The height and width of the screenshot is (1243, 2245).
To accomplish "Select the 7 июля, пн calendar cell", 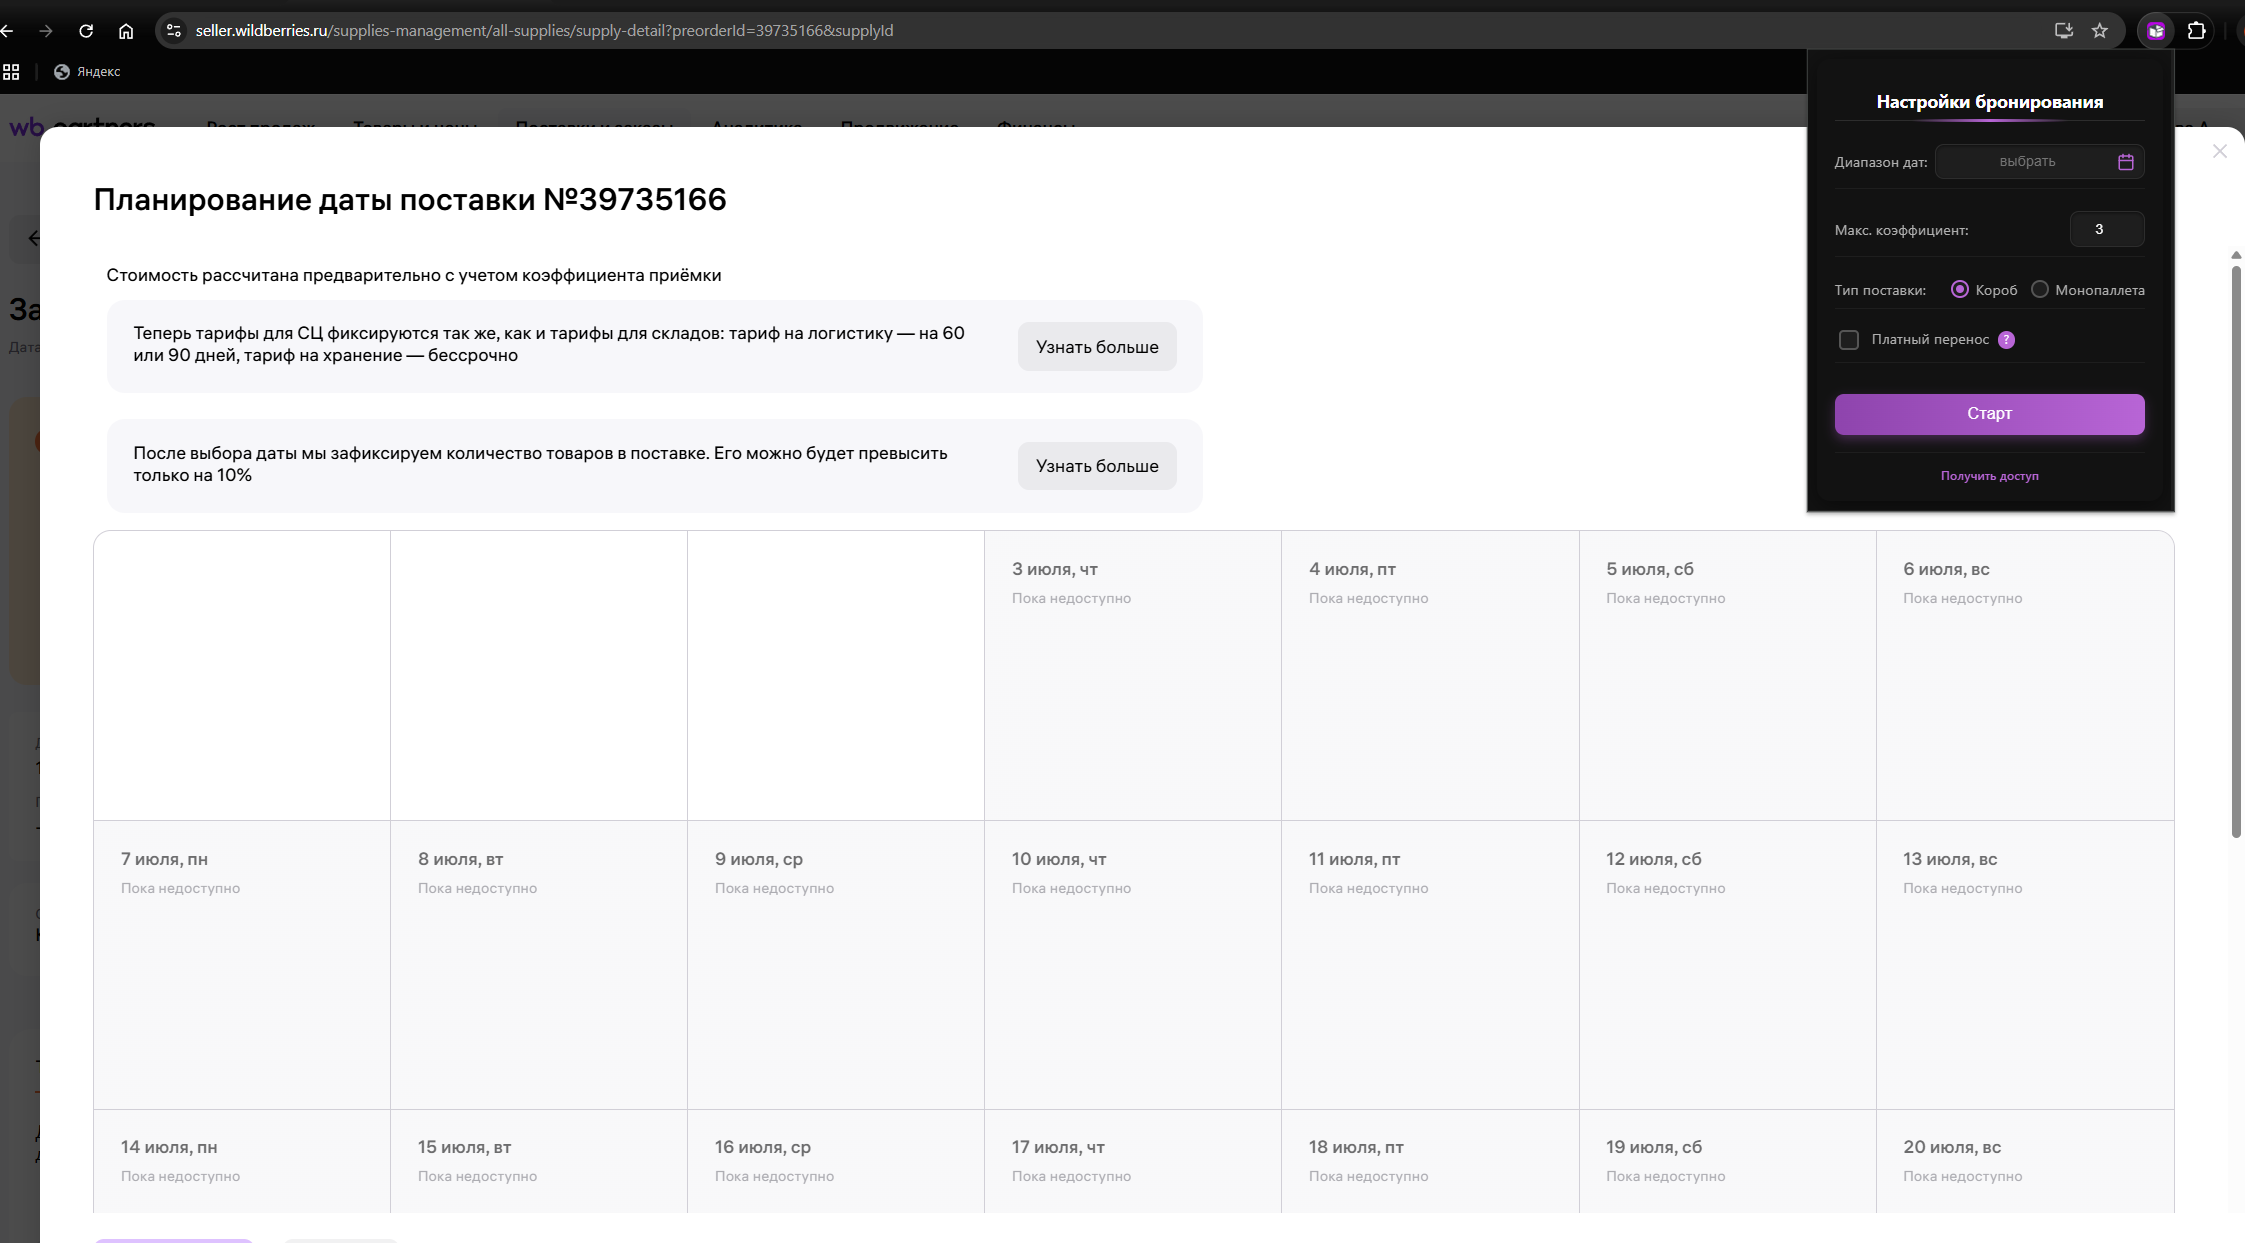I will [242, 965].
